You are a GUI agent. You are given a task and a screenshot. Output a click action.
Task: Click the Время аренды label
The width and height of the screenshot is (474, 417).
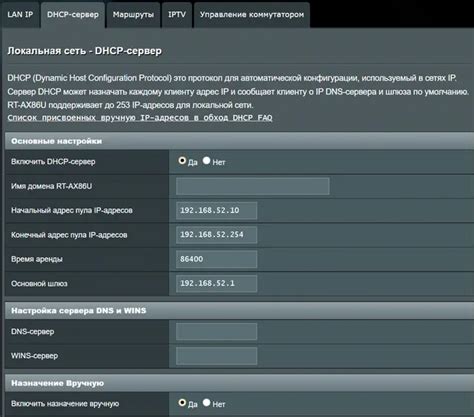(37, 259)
